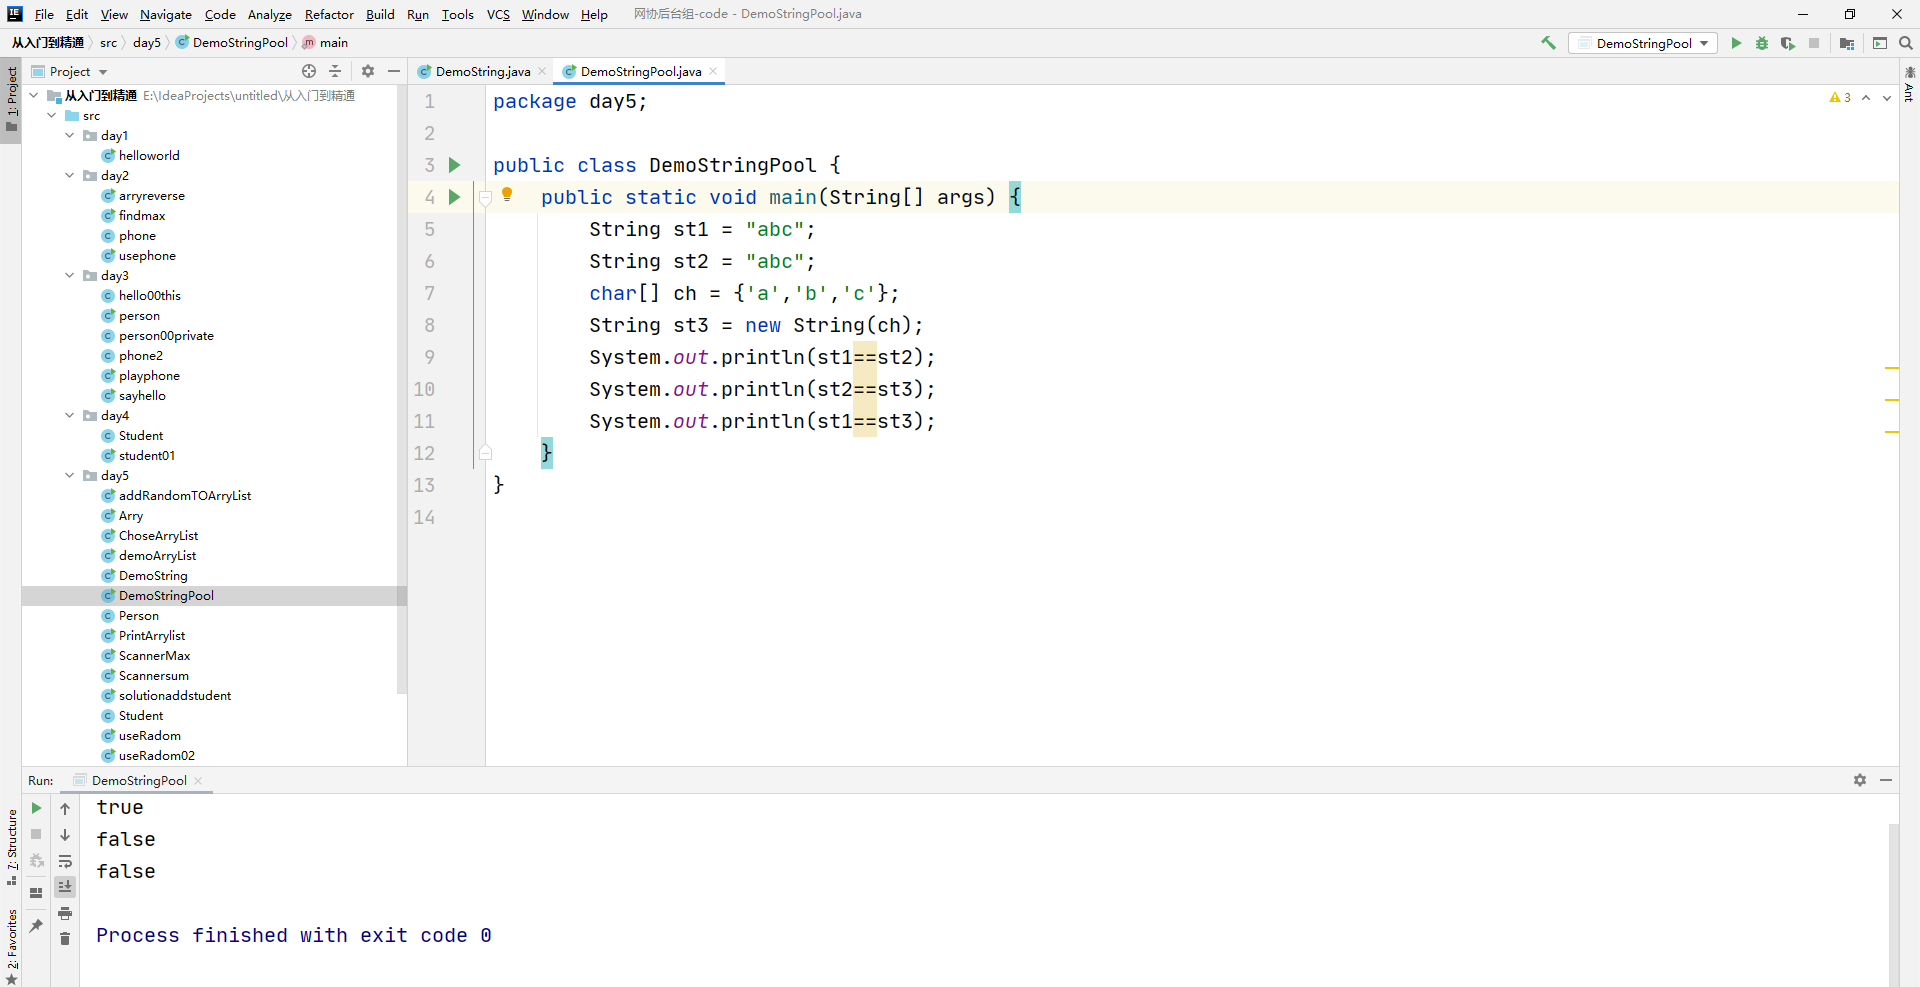Switch to the DemoString.java tab
The image size is (1920, 987).
click(482, 71)
